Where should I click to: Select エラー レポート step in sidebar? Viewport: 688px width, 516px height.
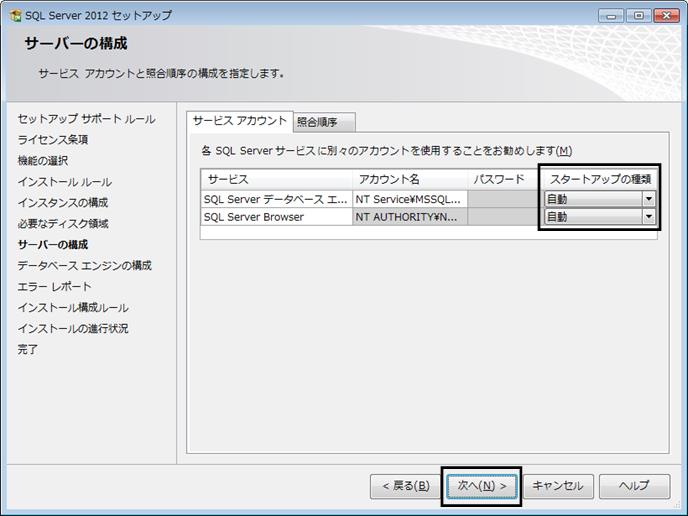coord(54,287)
